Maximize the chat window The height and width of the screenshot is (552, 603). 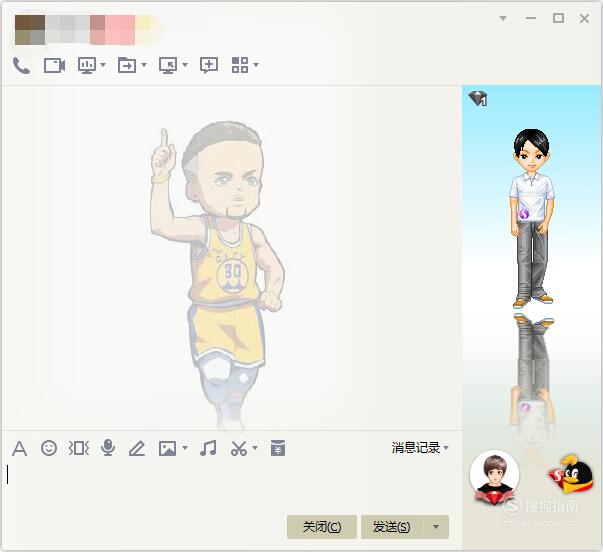pos(558,18)
